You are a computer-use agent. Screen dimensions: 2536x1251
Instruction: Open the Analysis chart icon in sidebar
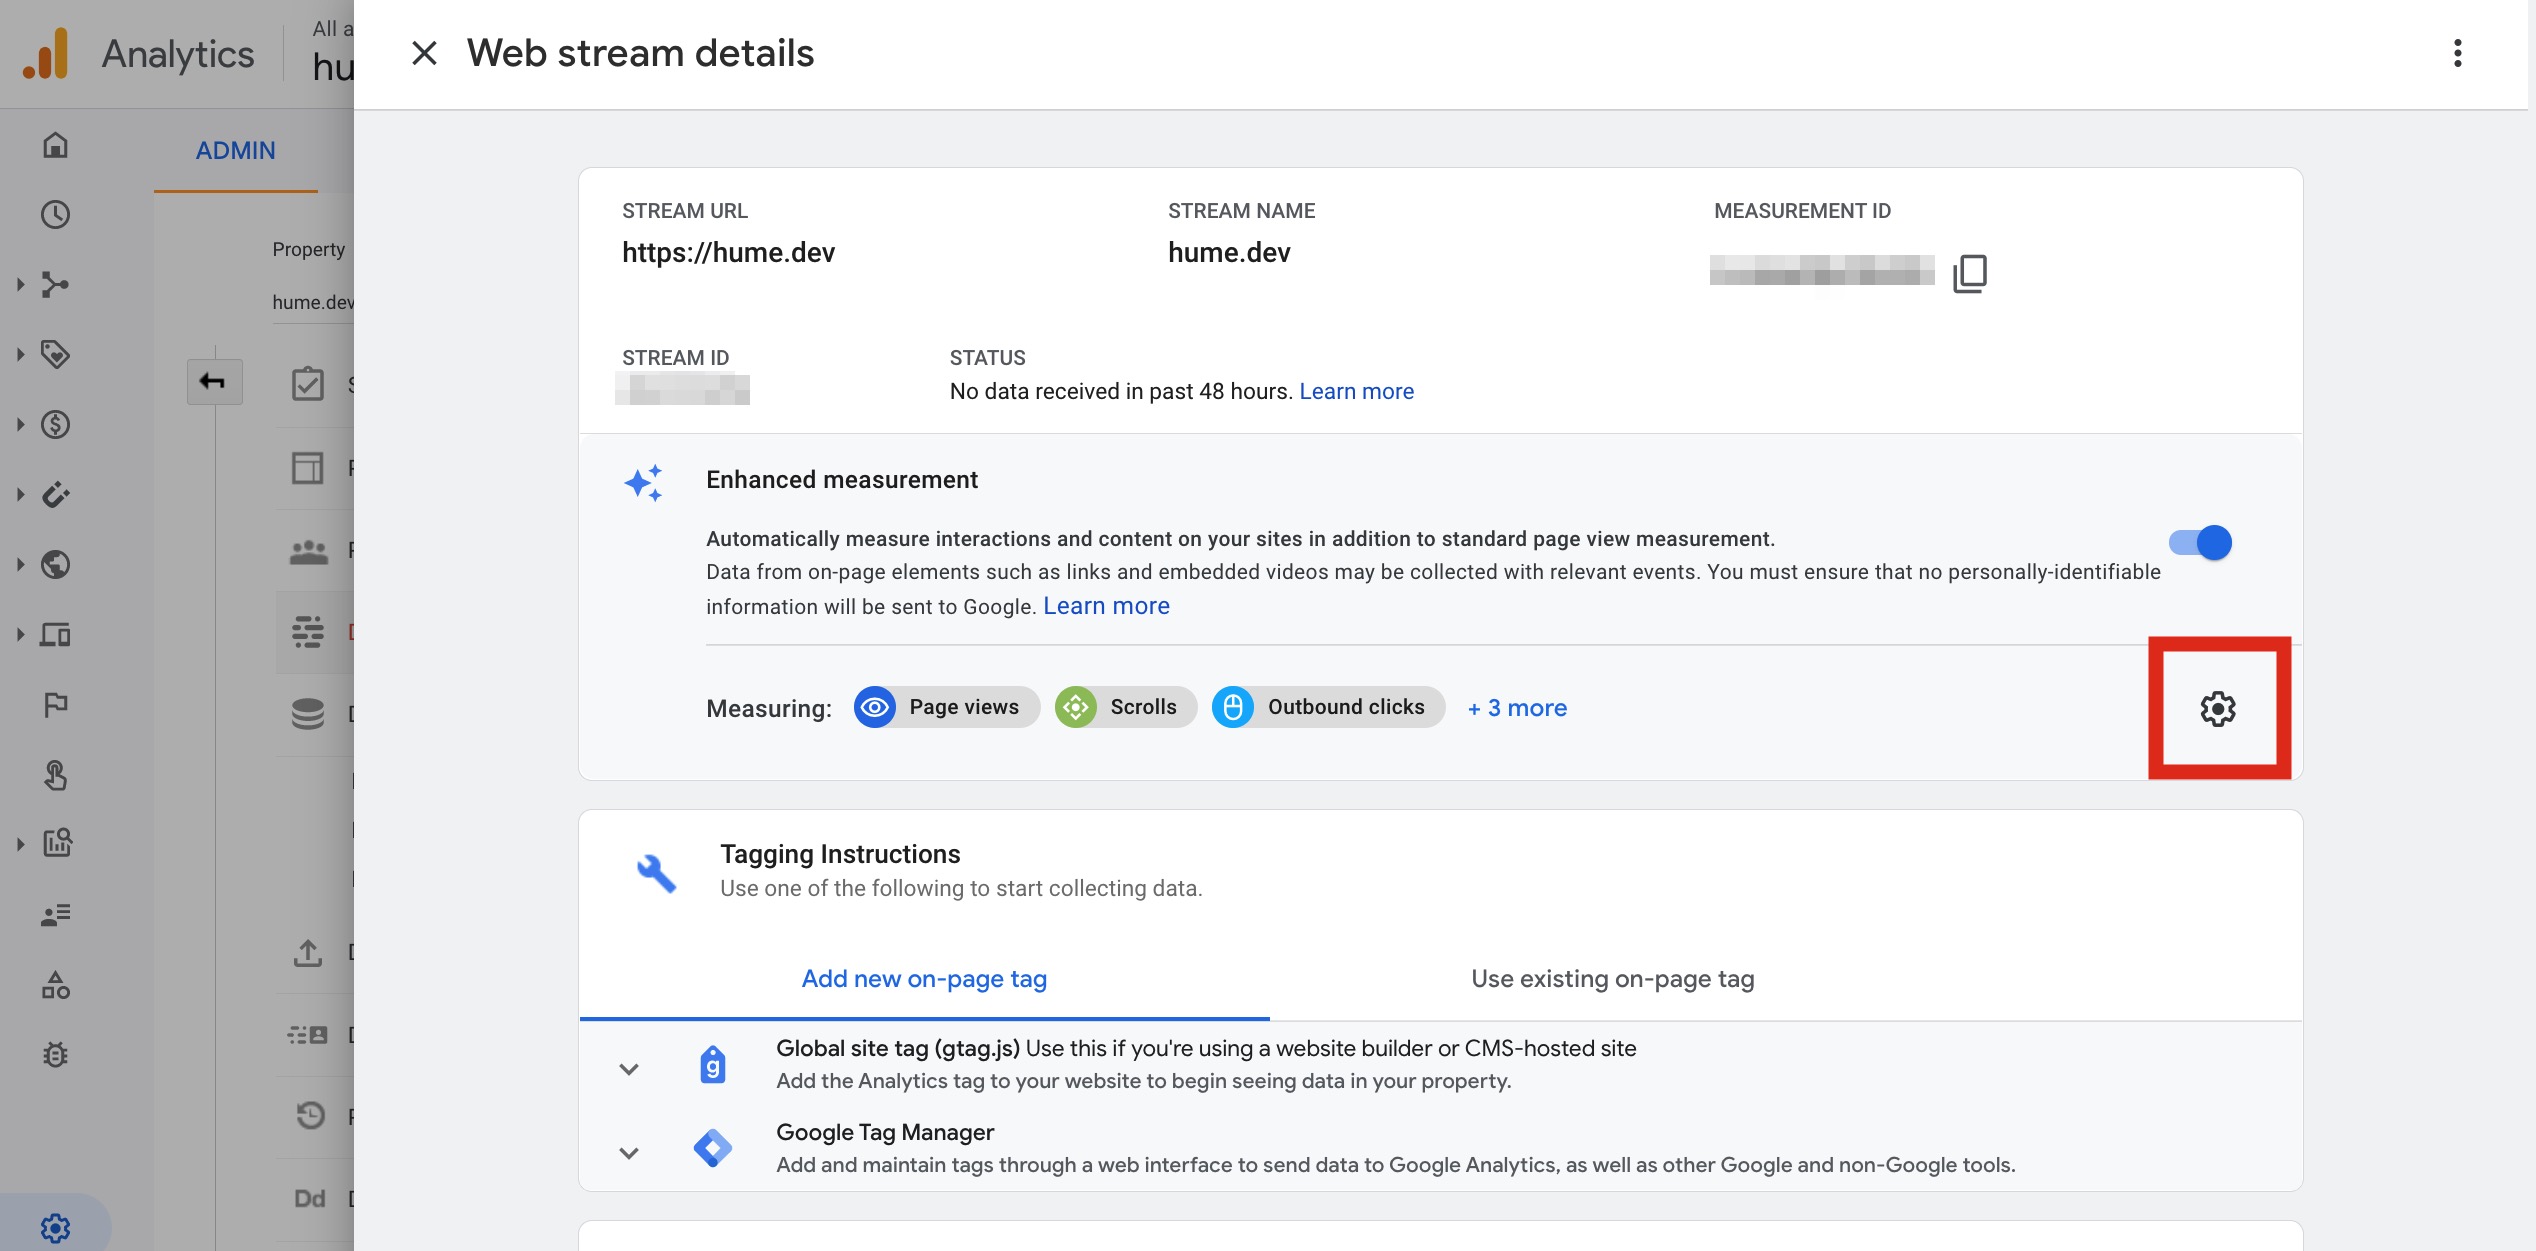tap(56, 843)
